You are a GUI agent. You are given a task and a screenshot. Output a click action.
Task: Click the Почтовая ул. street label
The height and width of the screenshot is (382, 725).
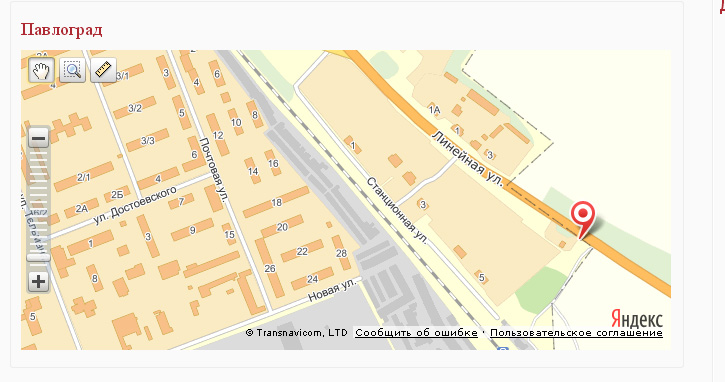(214, 170)
